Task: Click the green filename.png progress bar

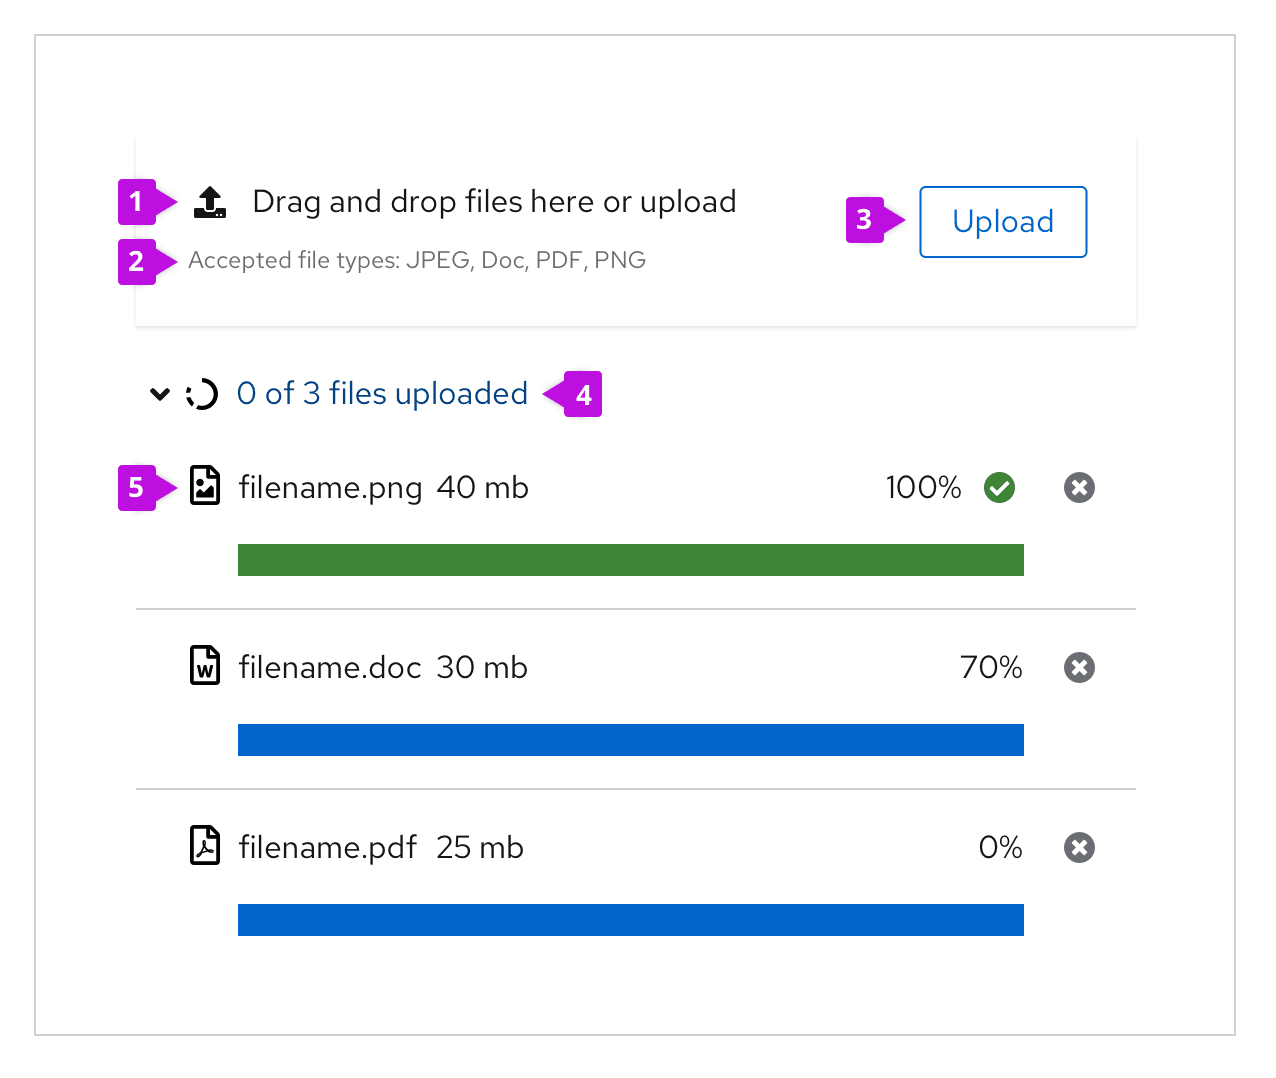Action: click(x=630, y=560)
